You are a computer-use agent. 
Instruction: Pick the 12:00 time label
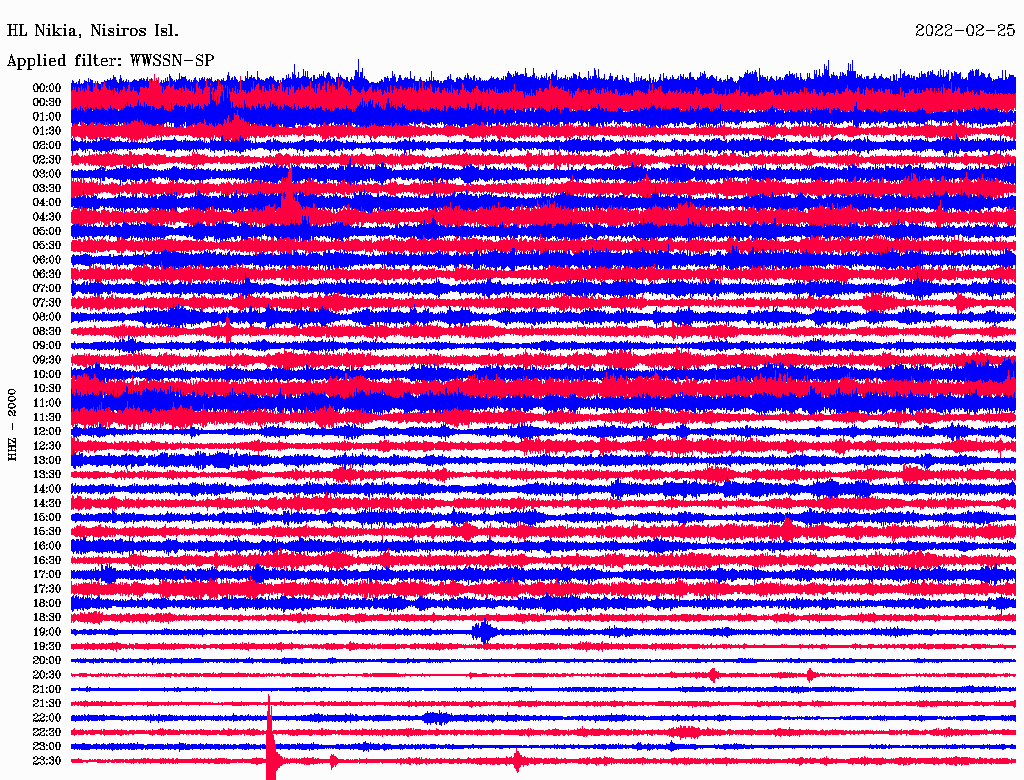coord(47,432)
